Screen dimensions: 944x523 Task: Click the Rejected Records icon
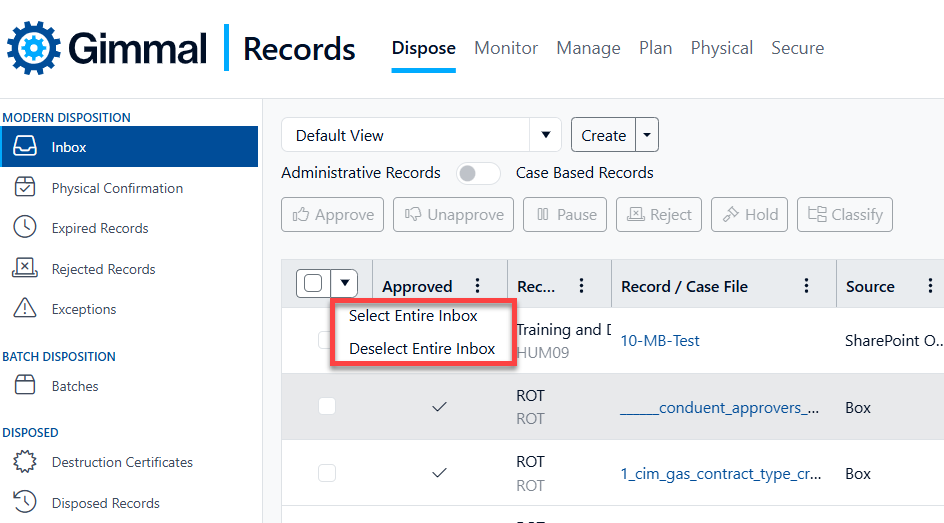[x=25, y=269]
